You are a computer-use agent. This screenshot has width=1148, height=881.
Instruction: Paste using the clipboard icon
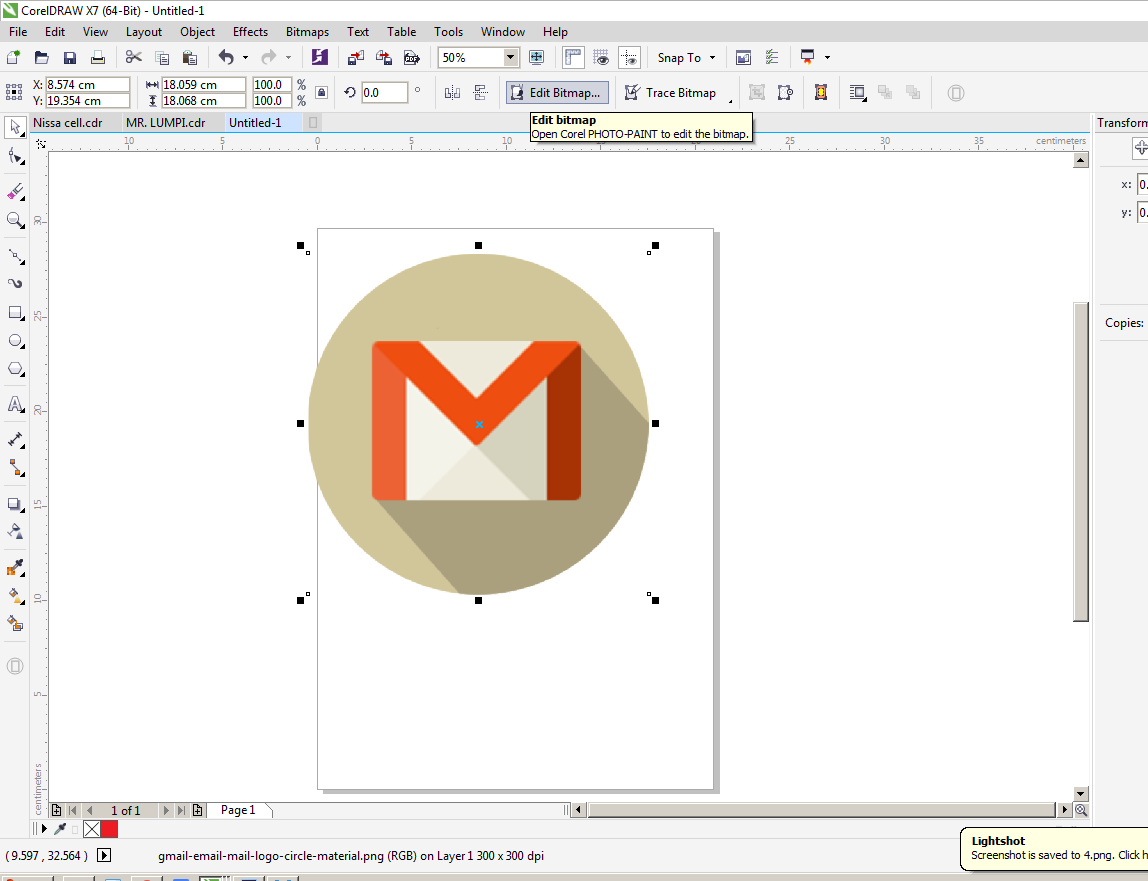190,57
